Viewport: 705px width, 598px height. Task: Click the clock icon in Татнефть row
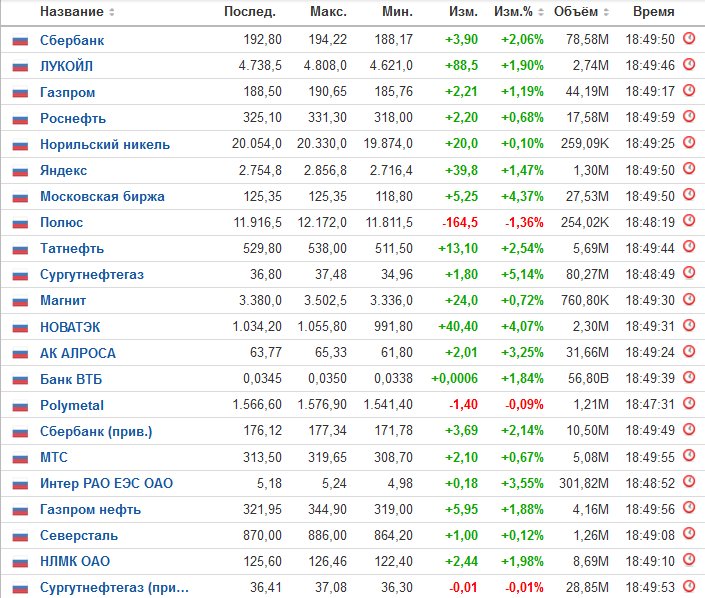coord(689,246)
